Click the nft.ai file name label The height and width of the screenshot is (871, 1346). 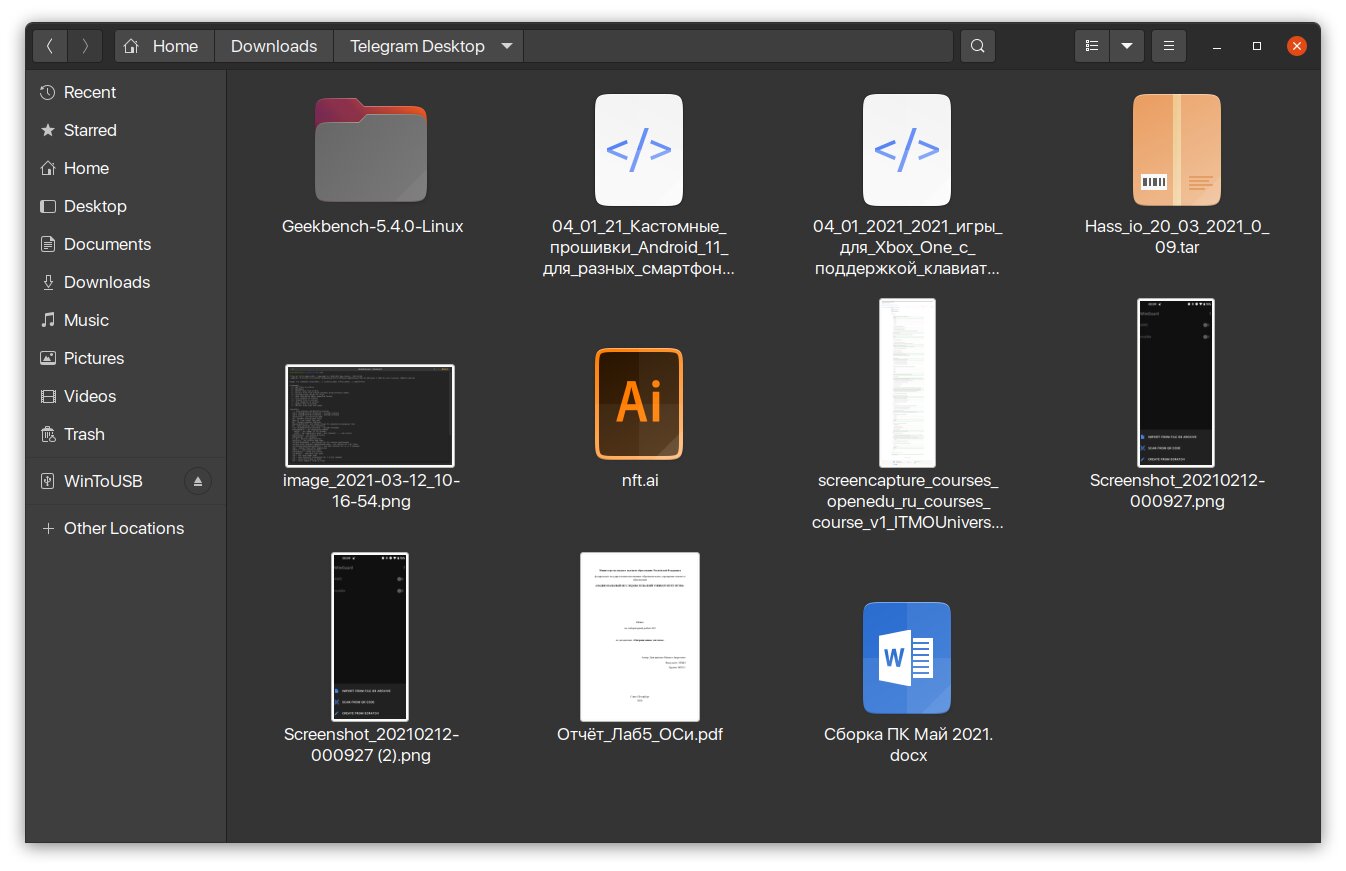[640, 481]
